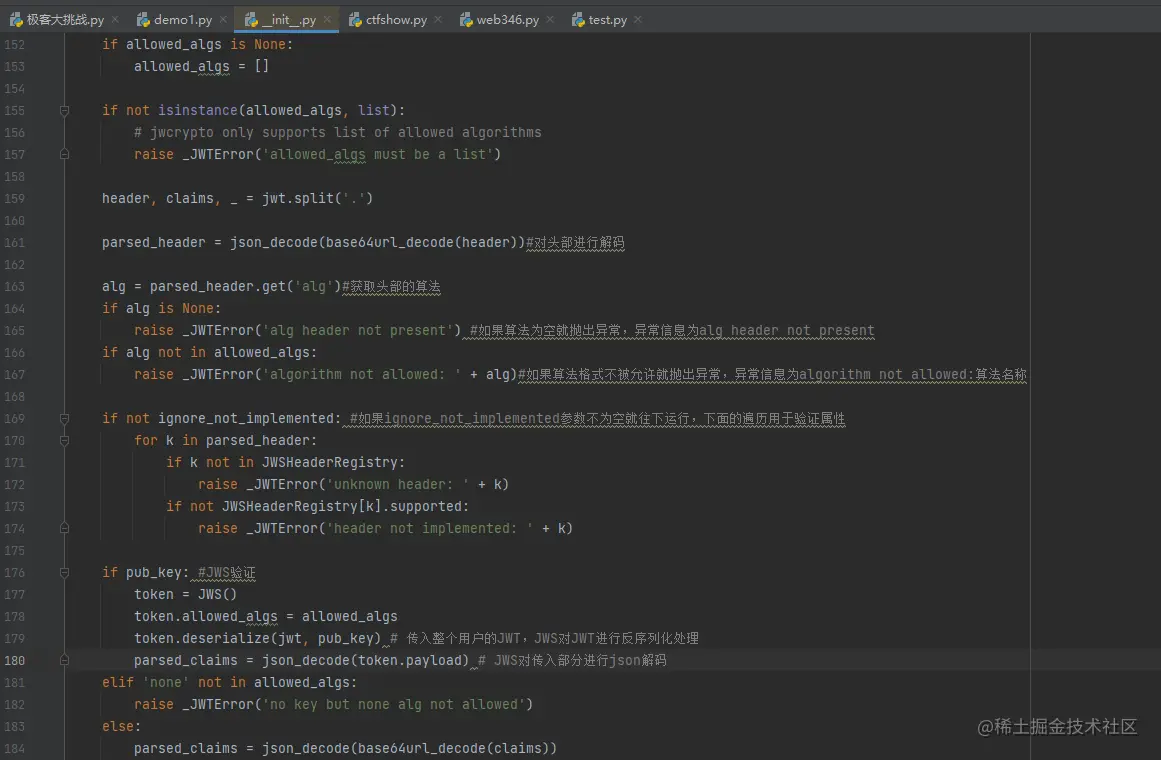Collapse the for-loop fold at line 170
This screenshot has height=760, width=1161.
[x=64, y=441]
